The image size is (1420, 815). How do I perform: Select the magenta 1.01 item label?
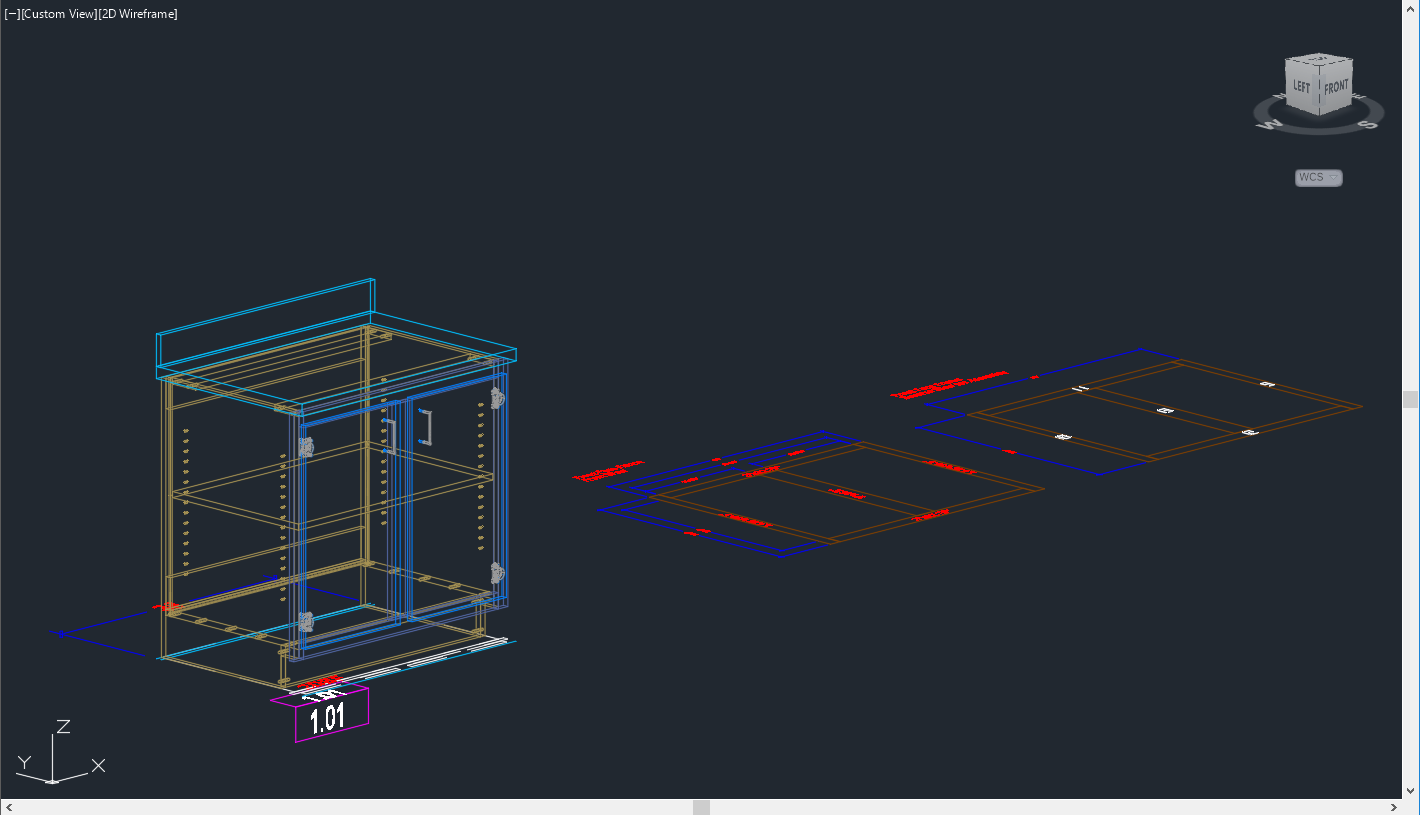[x=330, y=715]
